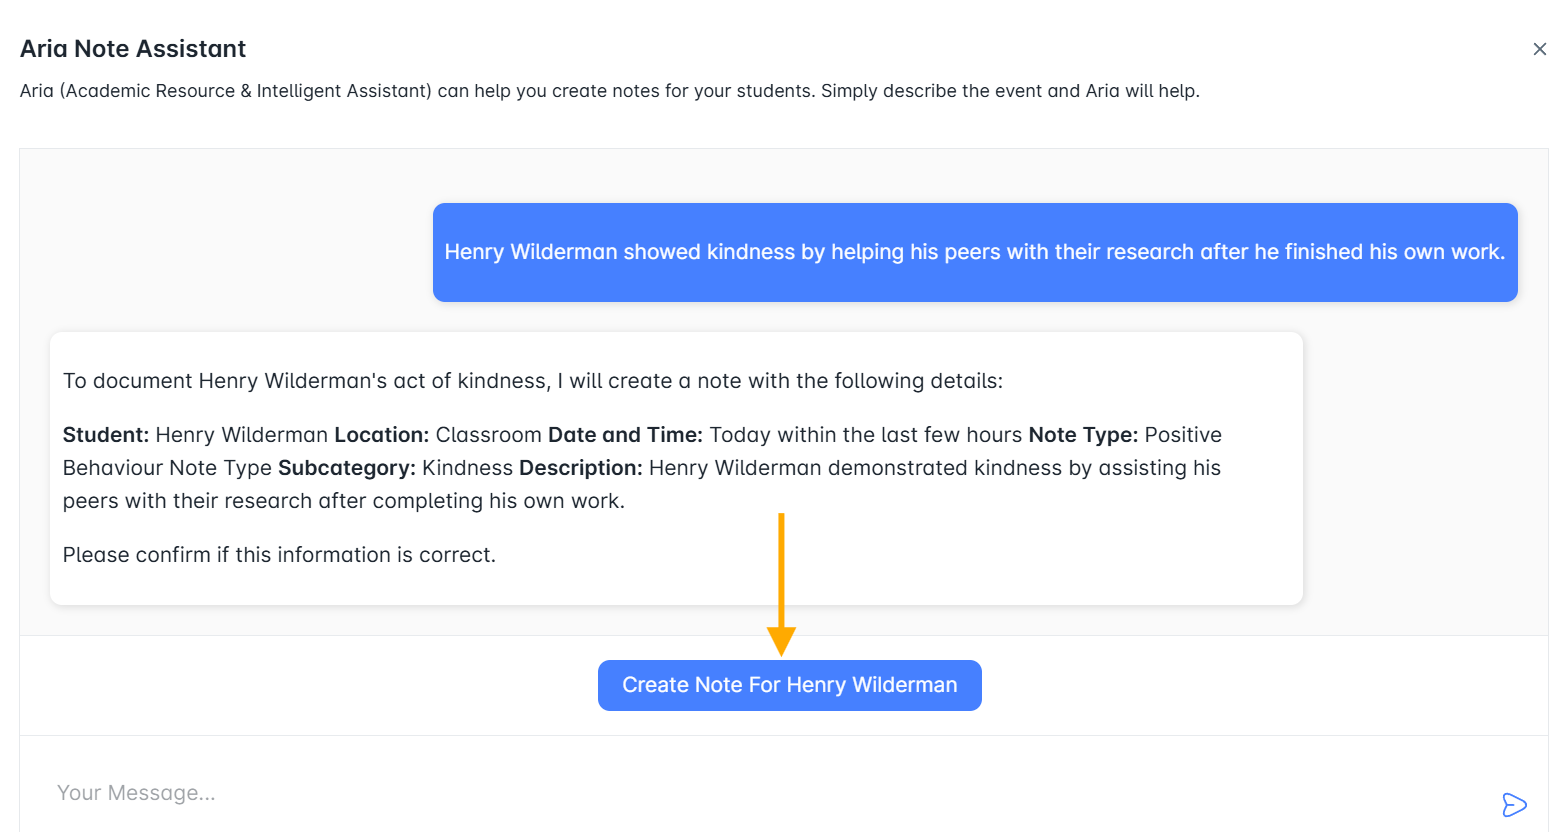Click the Academic Resource & Intelligent Assistant description text

point(609,91)
